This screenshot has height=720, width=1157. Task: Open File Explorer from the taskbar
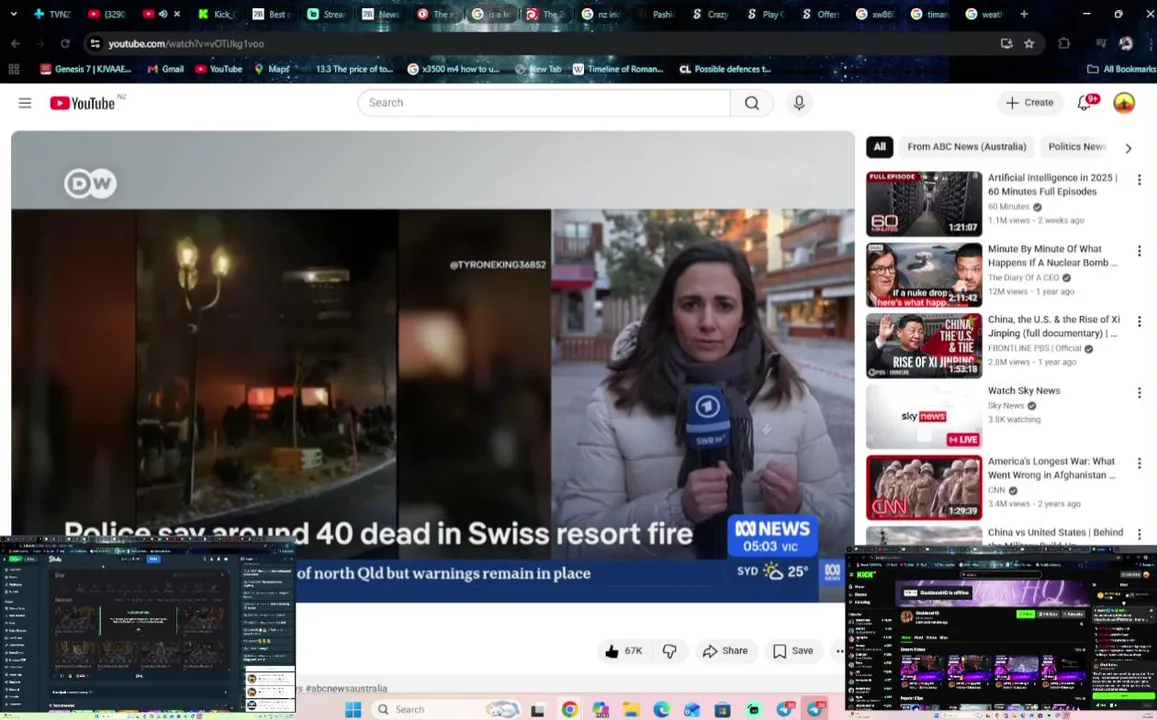(631, 710)
